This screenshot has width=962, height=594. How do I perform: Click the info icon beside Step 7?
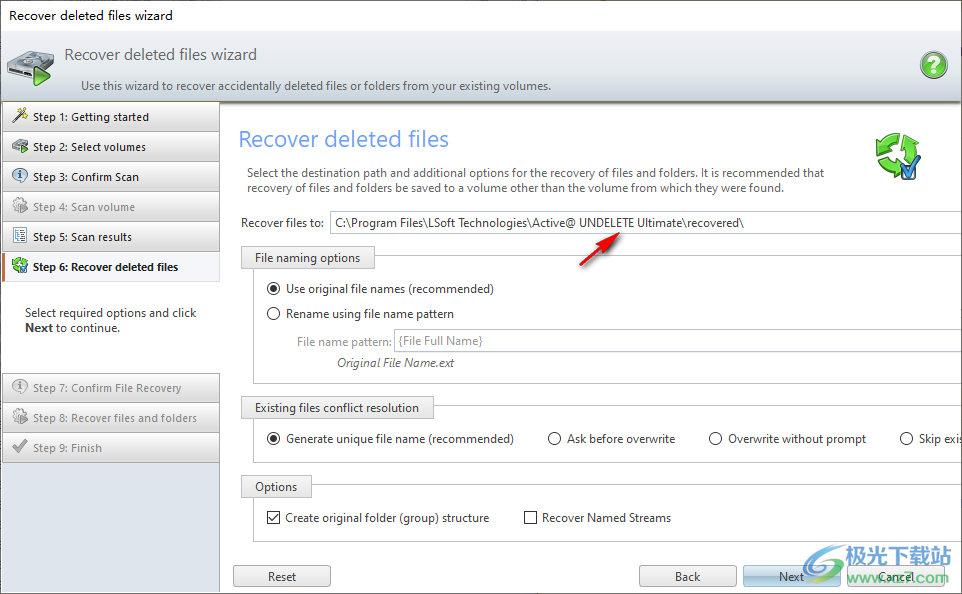pyautogui.click(x=20, y=387)
